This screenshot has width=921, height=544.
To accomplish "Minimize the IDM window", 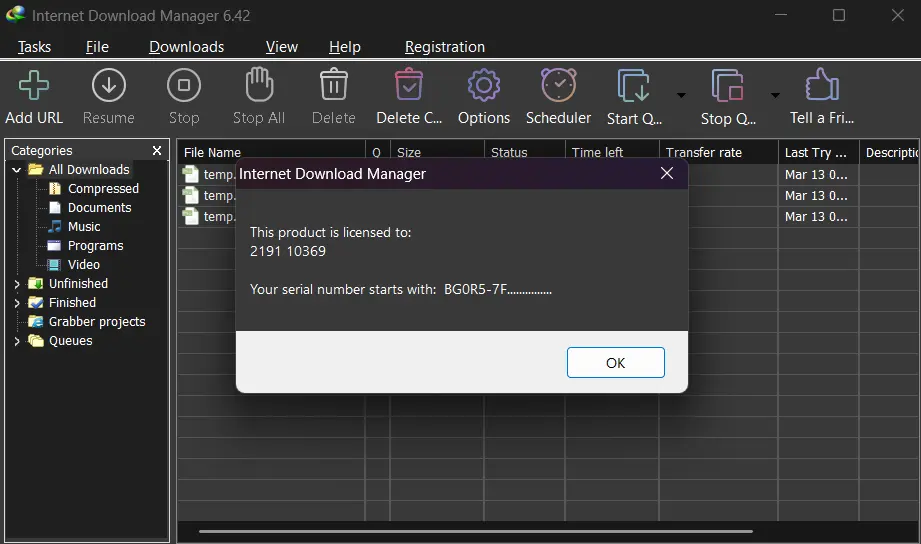I will pyautogui.click(x=781, y=15).
